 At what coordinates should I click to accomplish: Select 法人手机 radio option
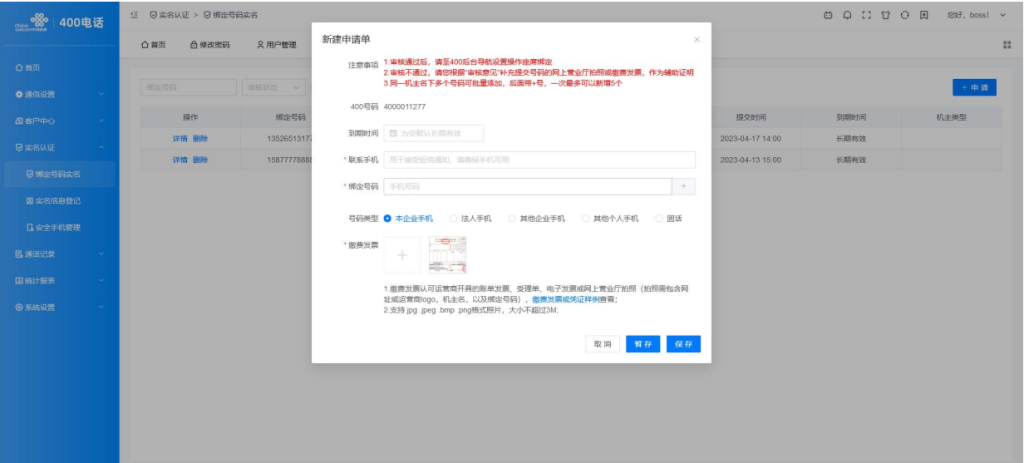click(471, 219)
